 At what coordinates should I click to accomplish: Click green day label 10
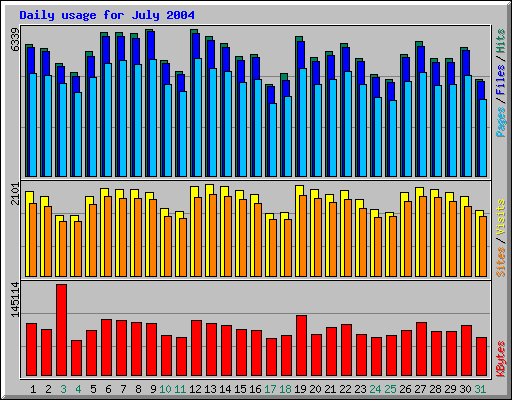pyautogui.click(x=165, y=389)
